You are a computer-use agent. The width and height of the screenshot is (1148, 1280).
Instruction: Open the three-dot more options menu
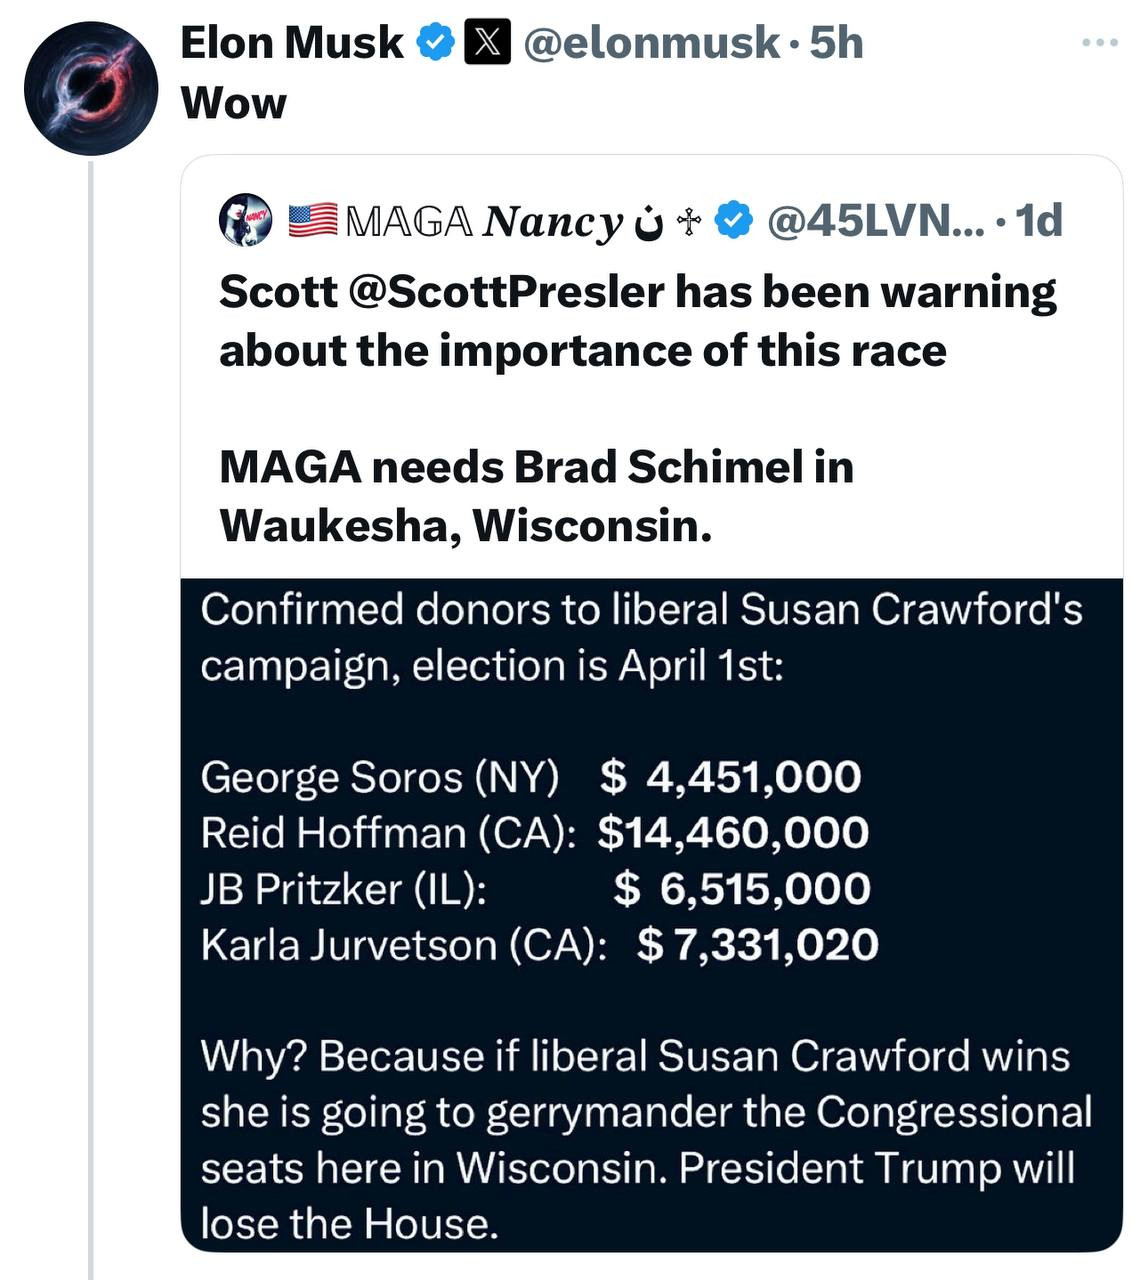(x=1100, y=43)
